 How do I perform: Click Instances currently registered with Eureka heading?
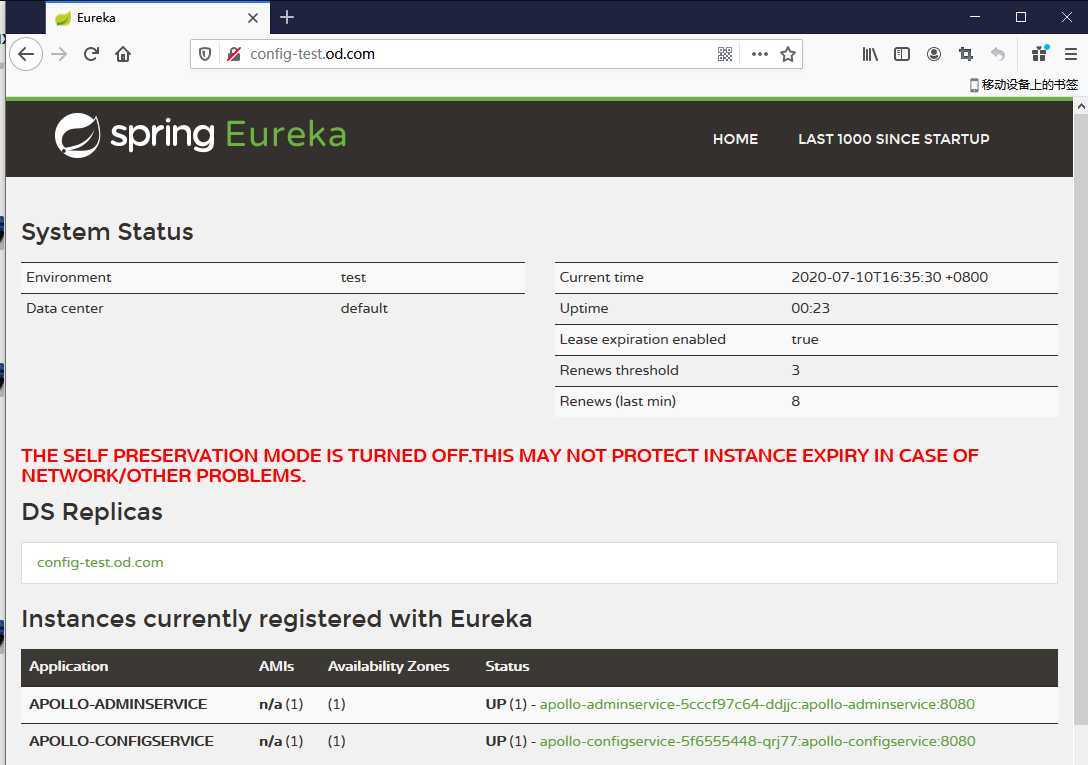[277, 619]
